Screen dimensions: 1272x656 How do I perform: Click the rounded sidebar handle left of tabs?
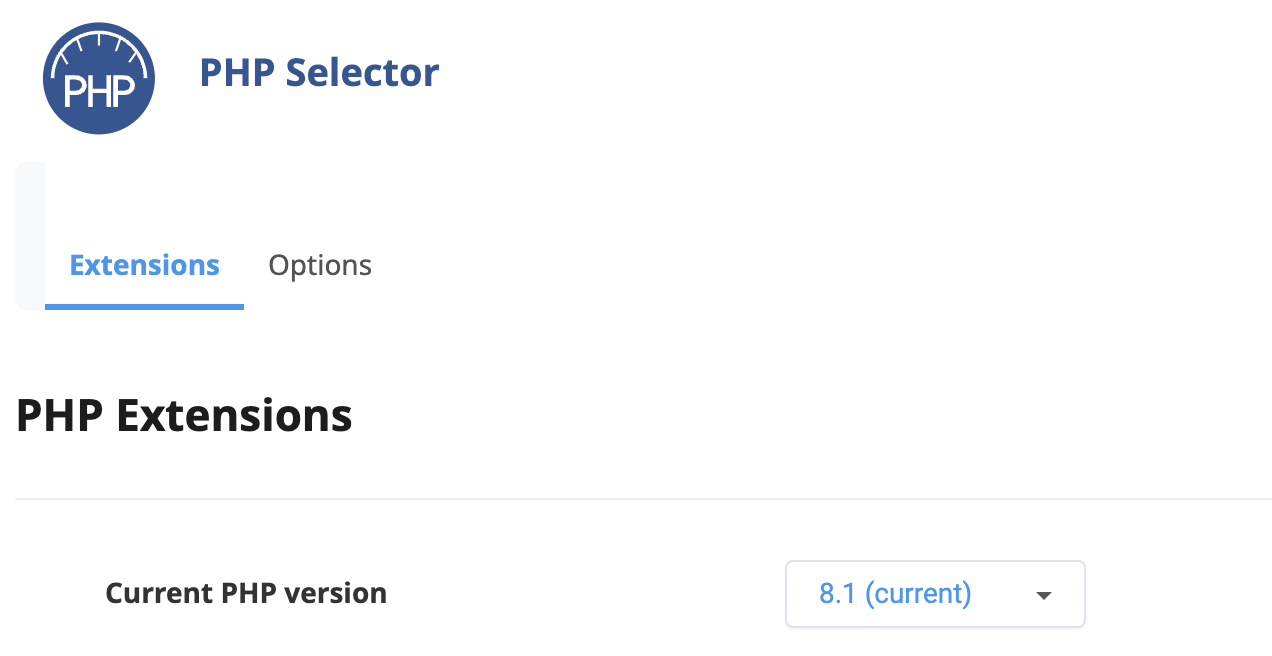point(29,235)
